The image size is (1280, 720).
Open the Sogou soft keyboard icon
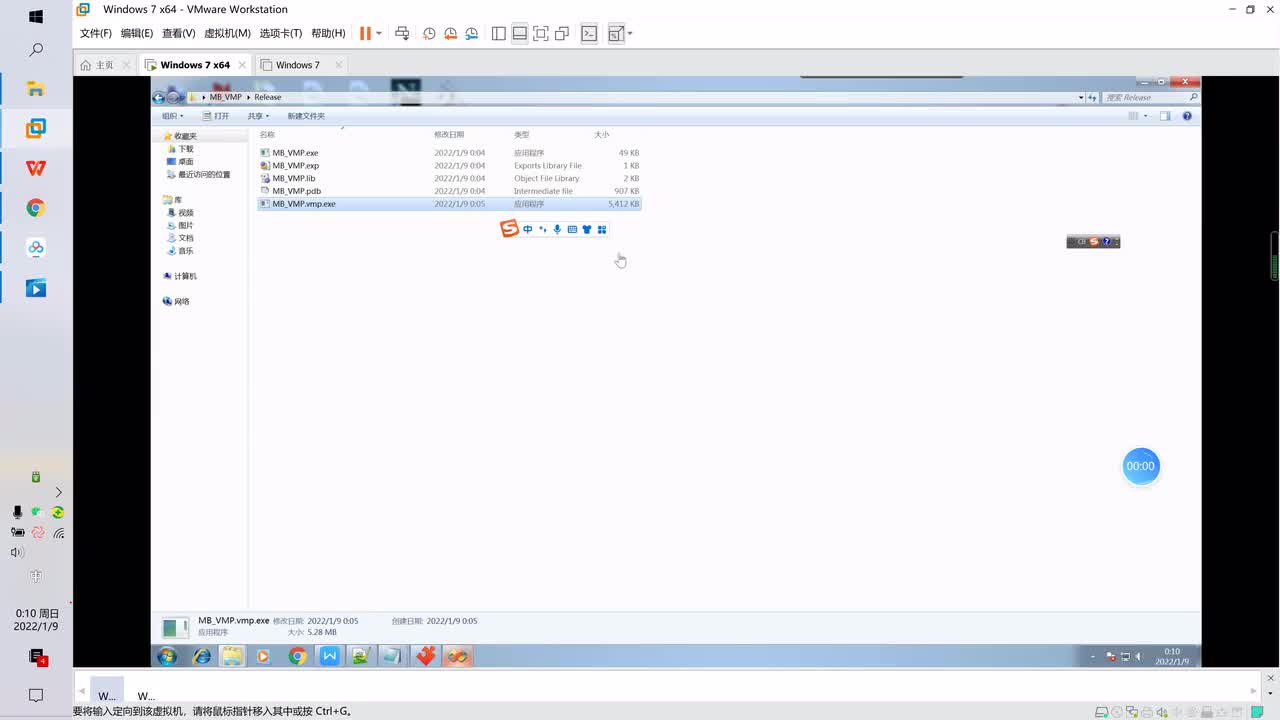(572, 230)
